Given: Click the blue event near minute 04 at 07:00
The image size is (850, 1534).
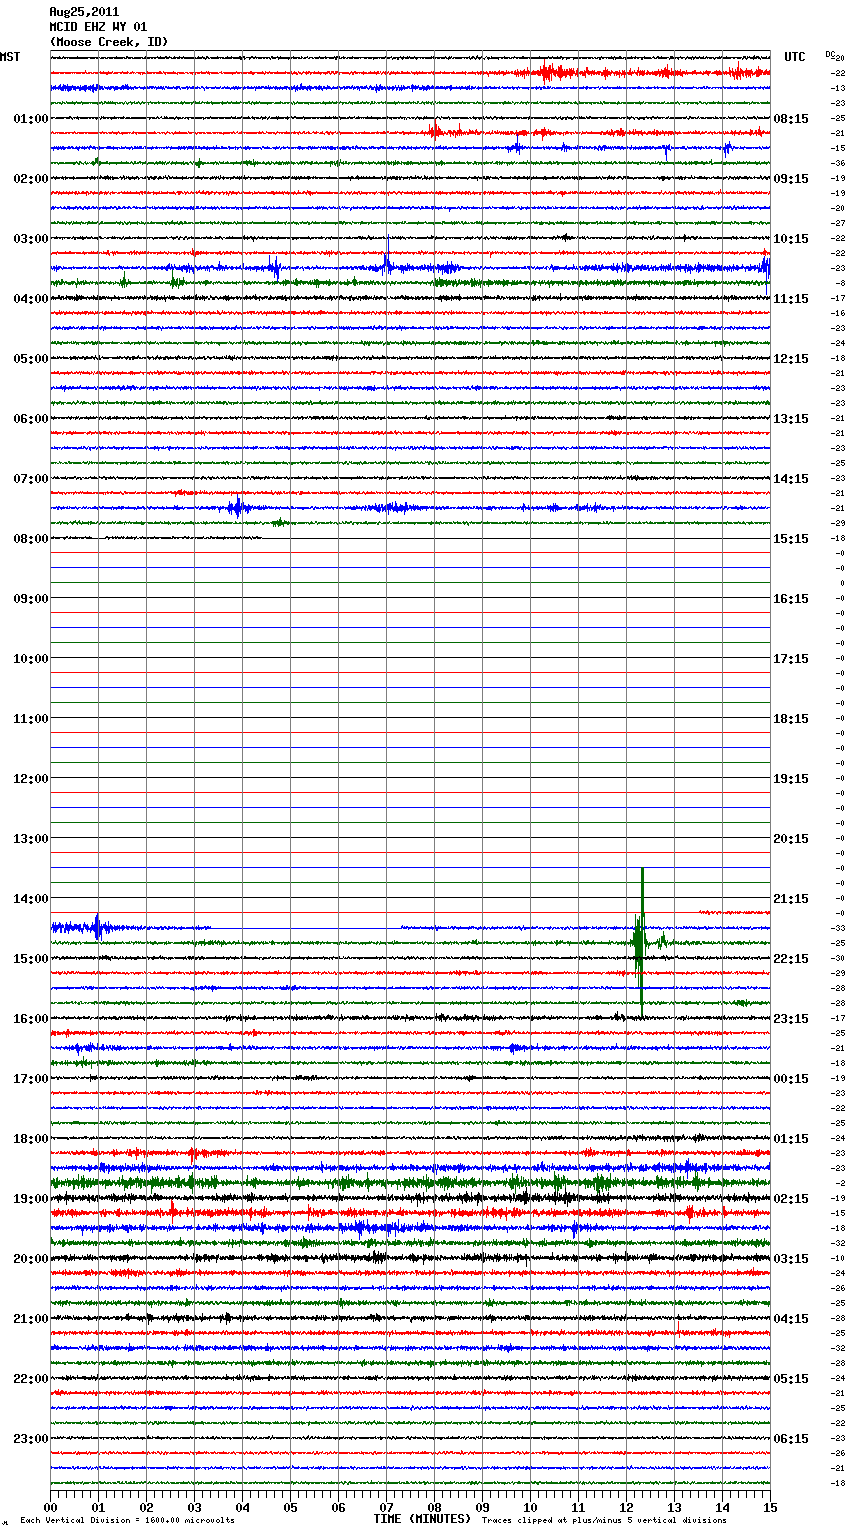Looking at the screenshot, I should tap(237, 508).
